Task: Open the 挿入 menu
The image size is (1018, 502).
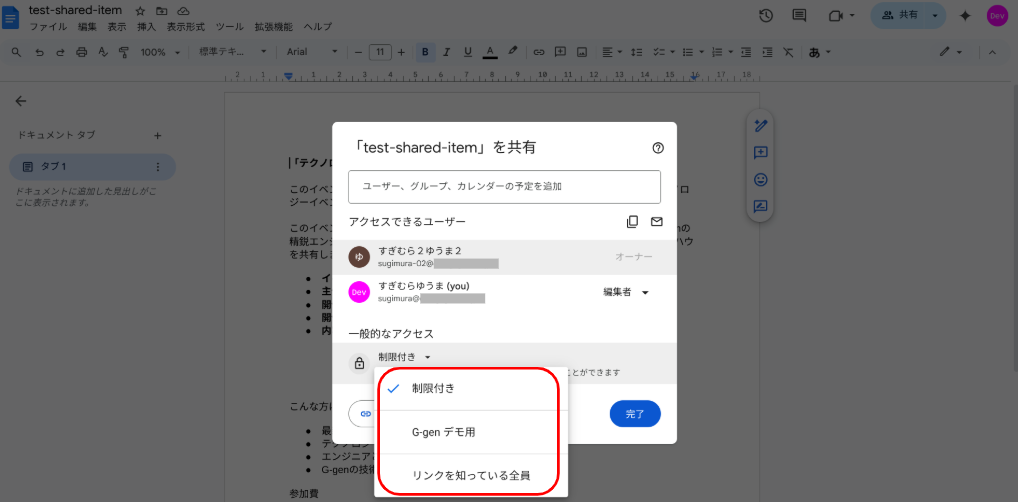Action: click(x=147, y=27)
